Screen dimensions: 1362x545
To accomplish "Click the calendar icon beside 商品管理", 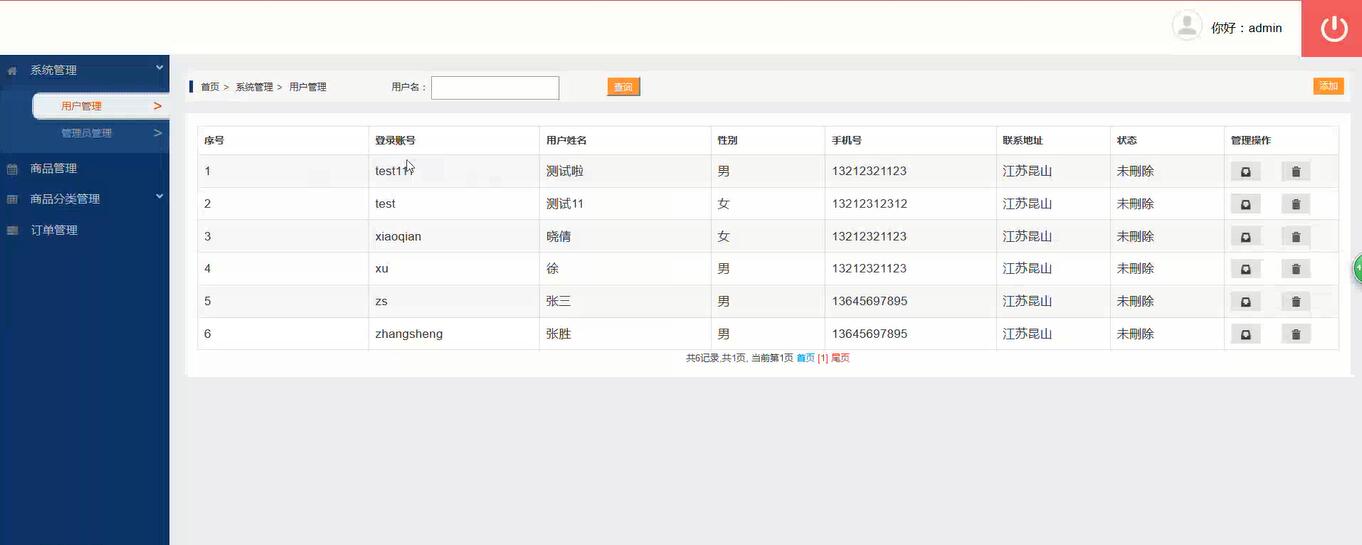I will click(12, 169).
